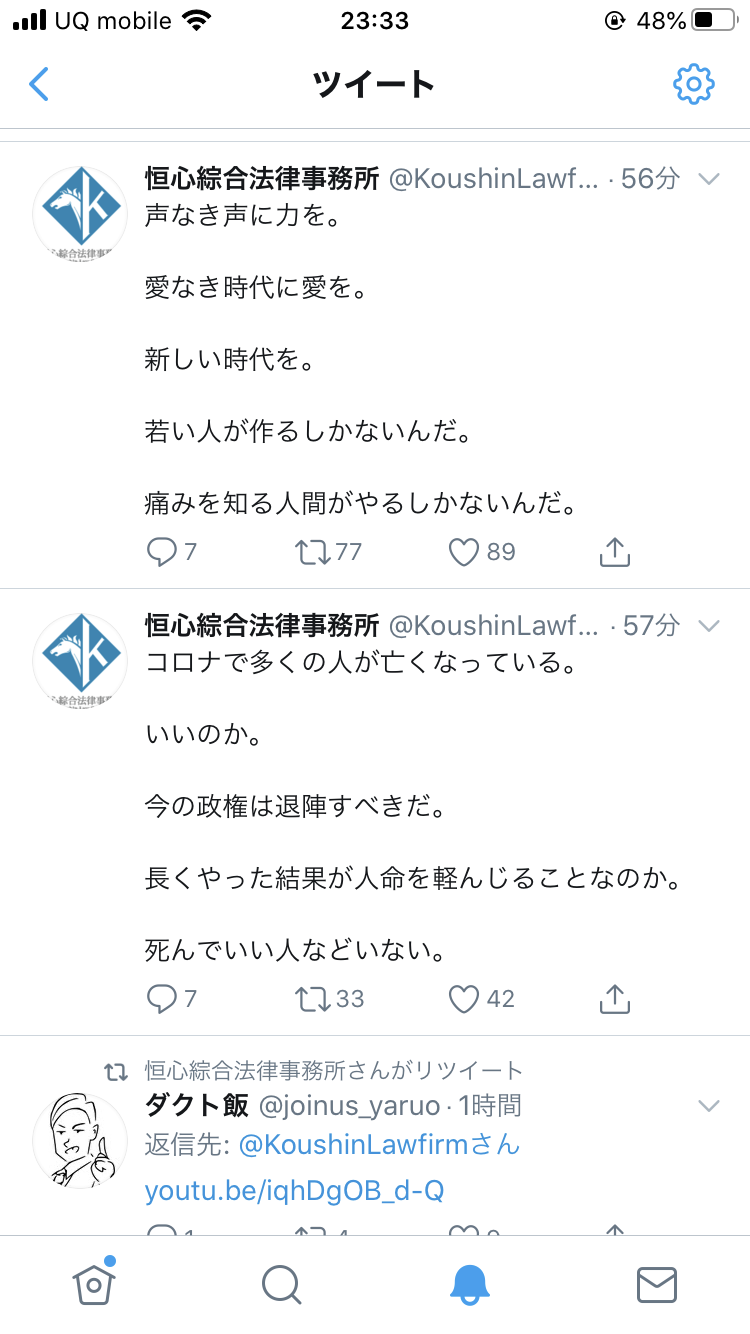This screenshot has height=1334, width=750.
Task: Expand options for the 57分 tweet
Action: [708, 626]
